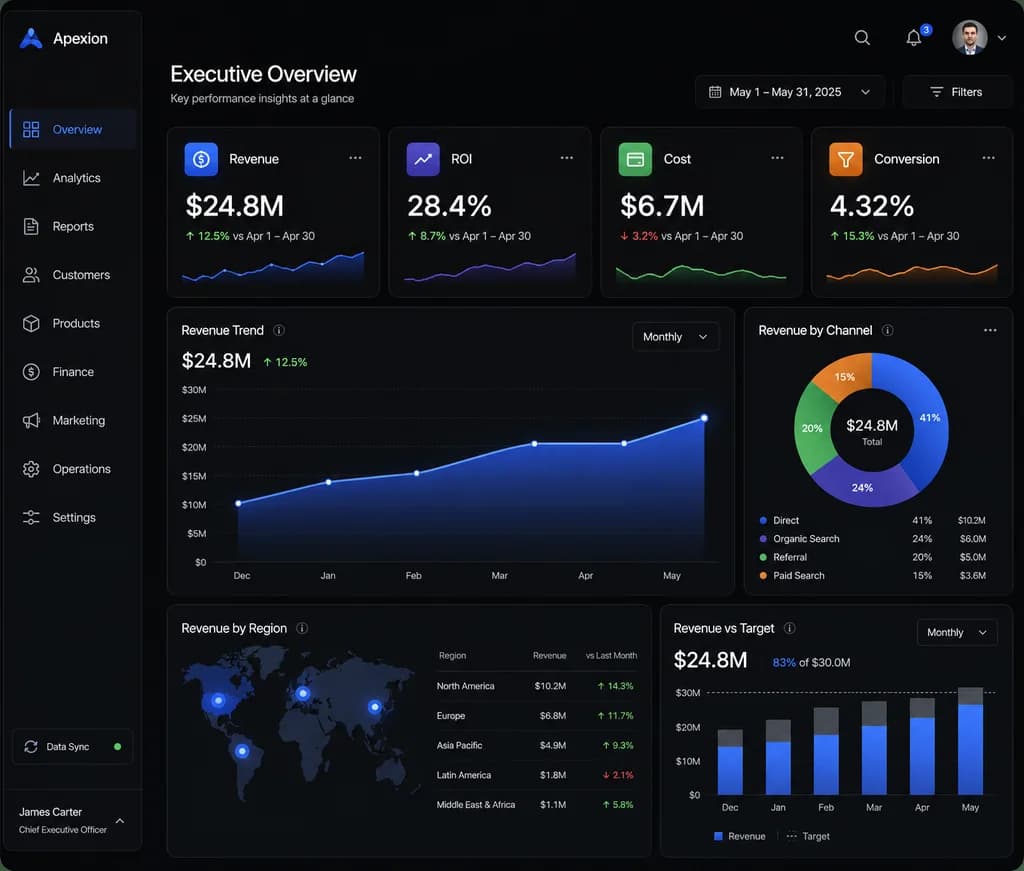Click the Apexion logo icon
The width and height of the screenshot is (1024, 871).
[x=31, y=38]
